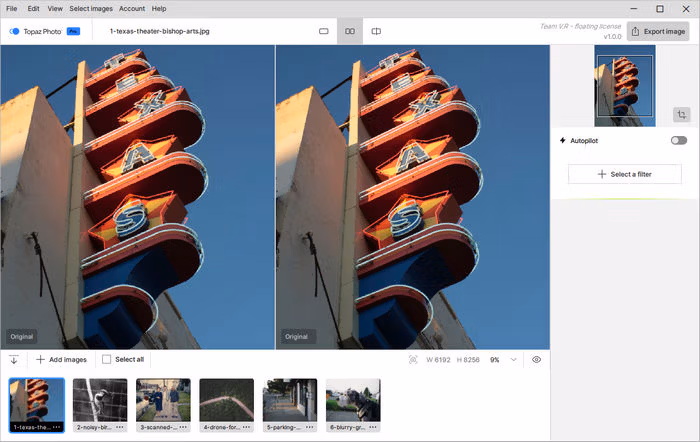Click the collapse filmstrip arrow icon

(x=14, y=359)
